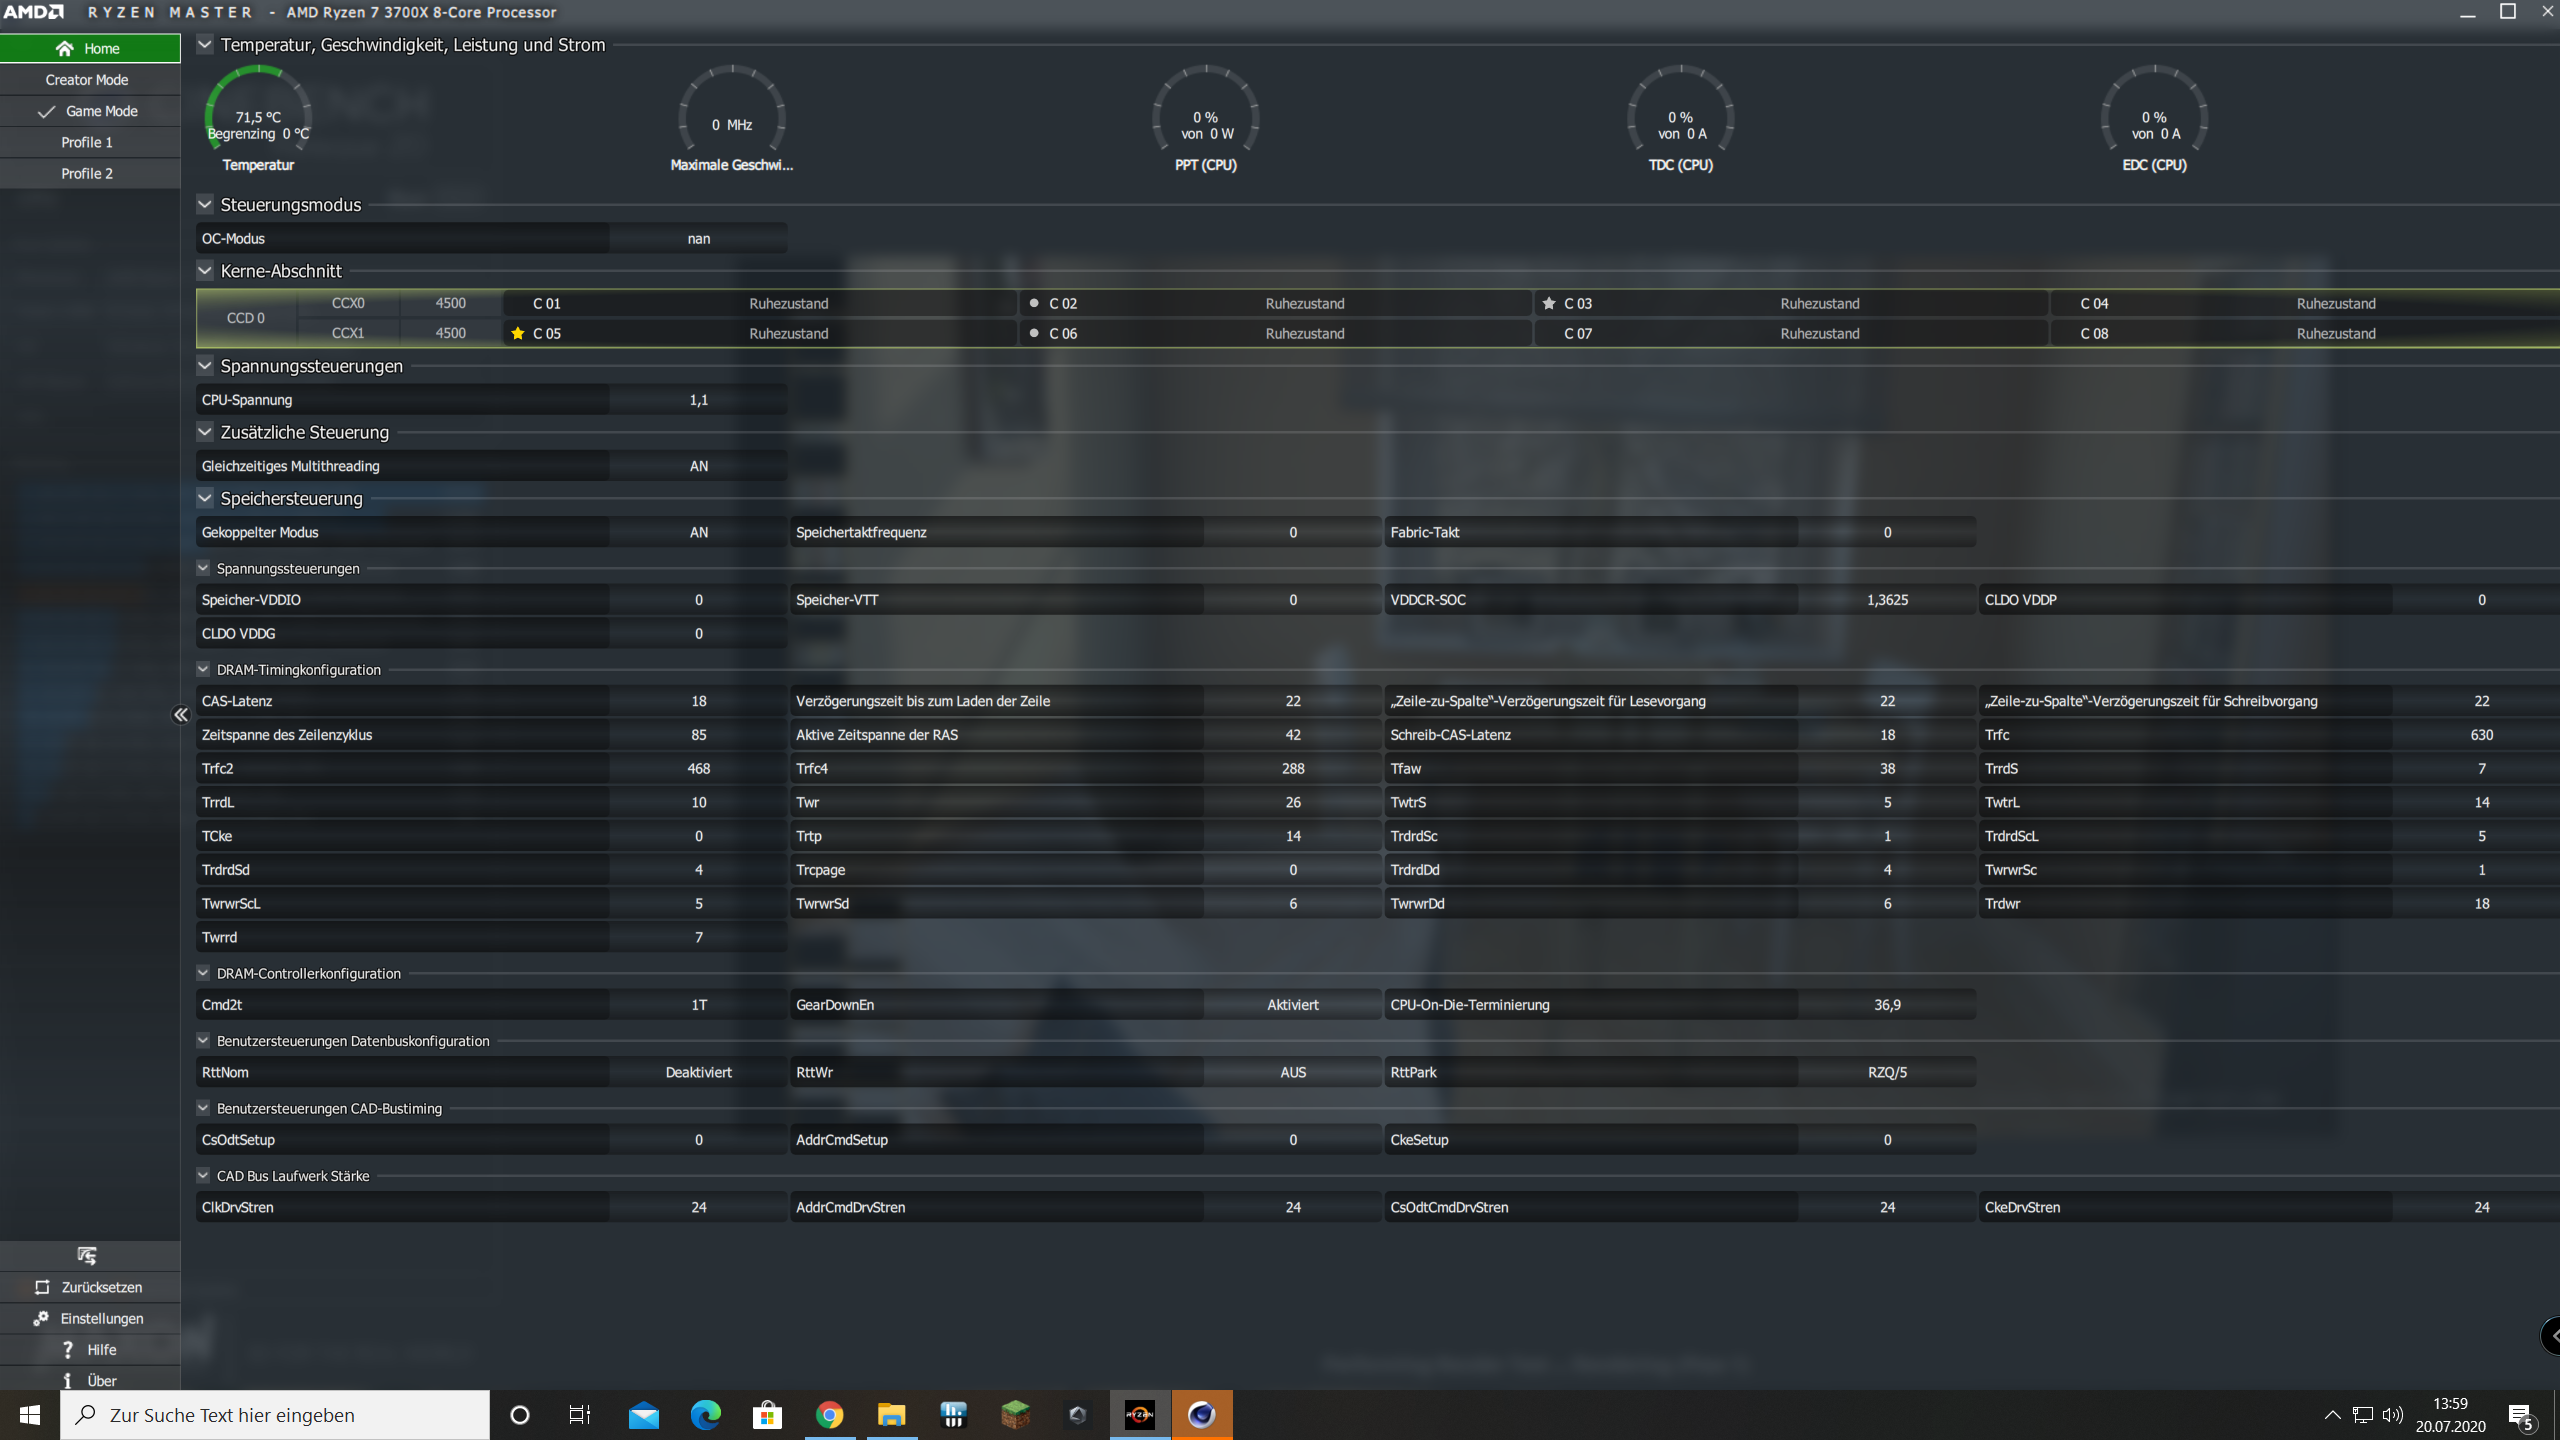The width and height of the screenshot is (2560, 1440).
Task: Click the Hilfe question mark icon
Action: click(68, 1349)
